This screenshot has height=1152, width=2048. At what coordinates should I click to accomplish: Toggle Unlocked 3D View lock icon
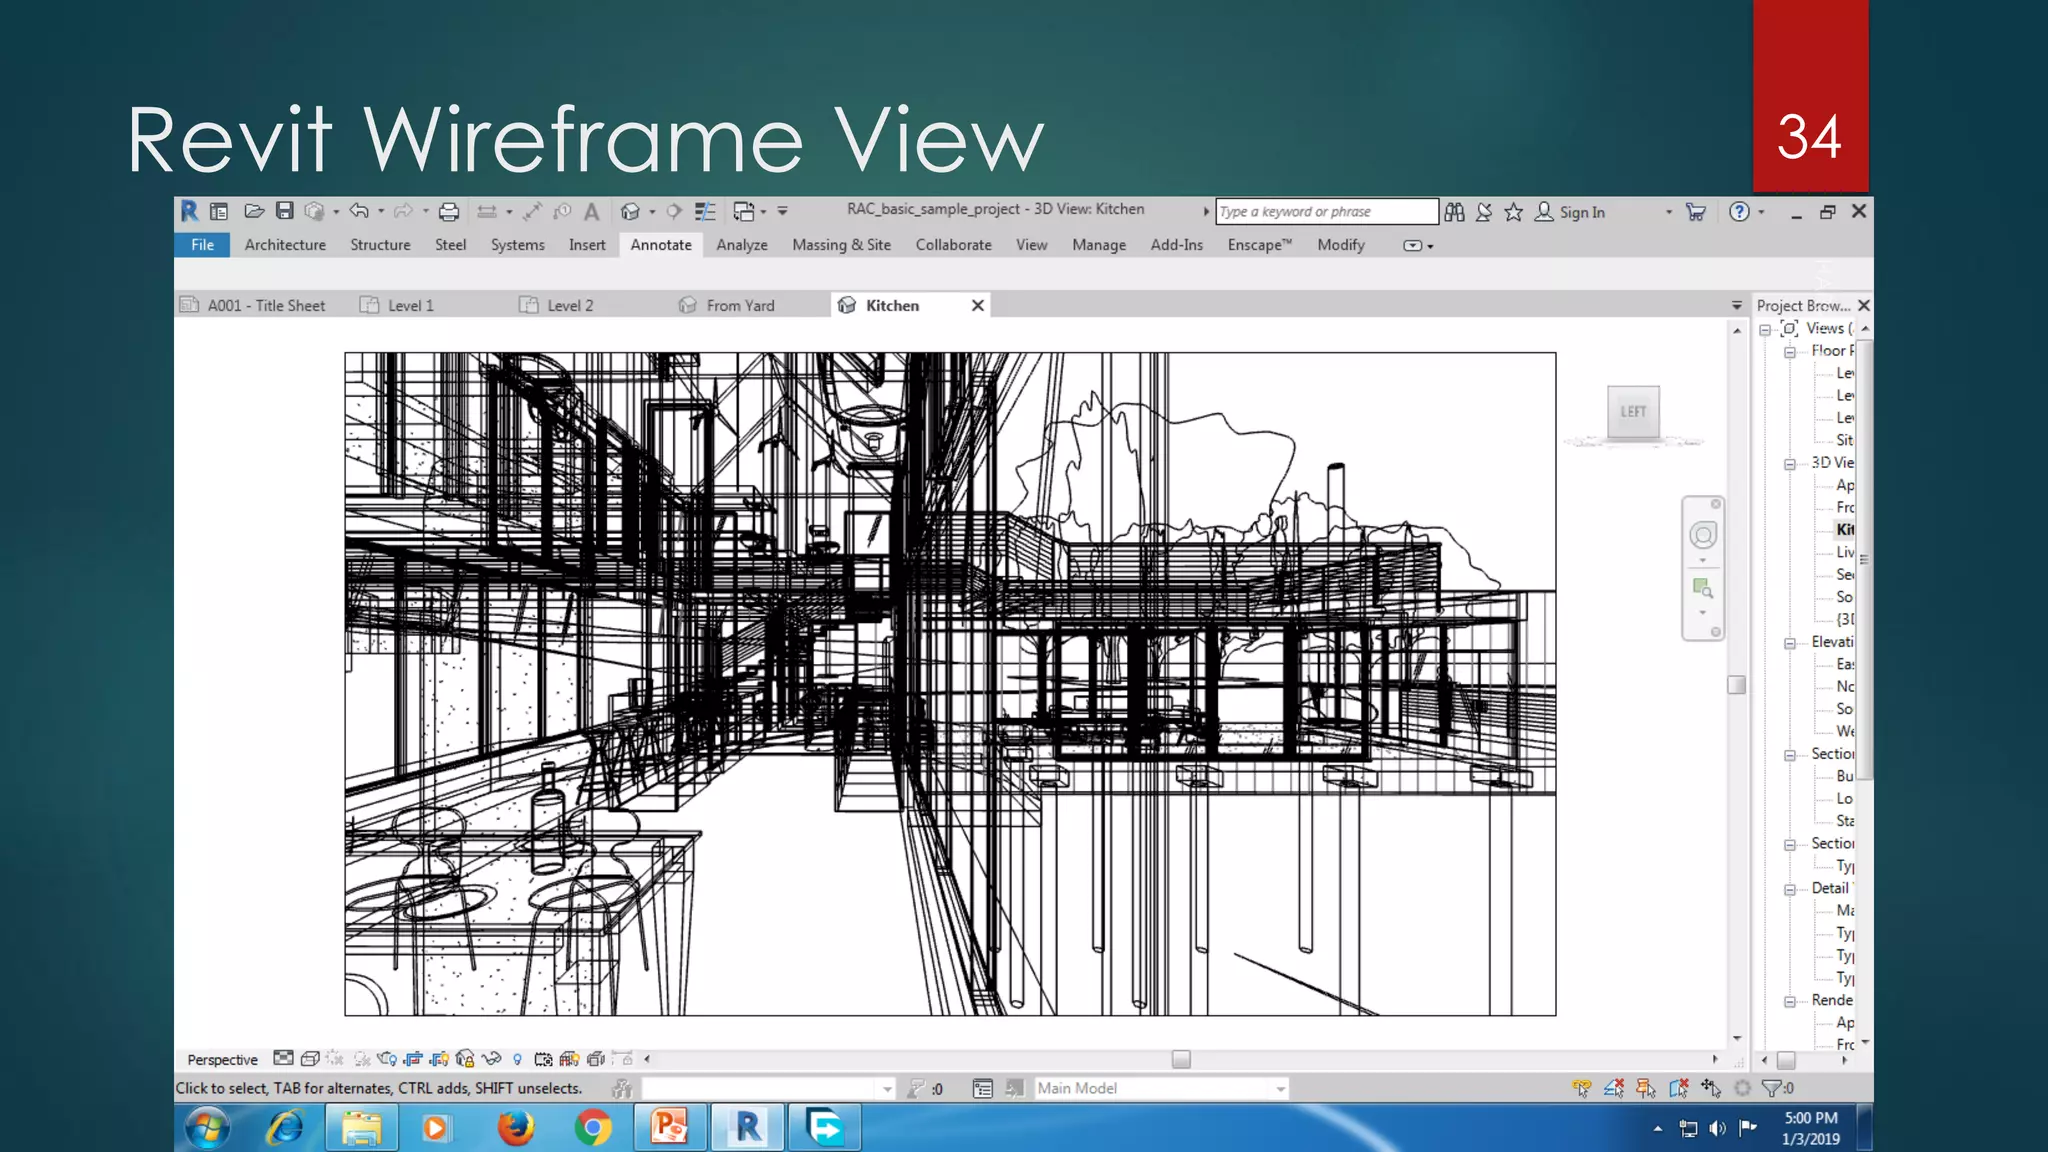(465, 1059)
